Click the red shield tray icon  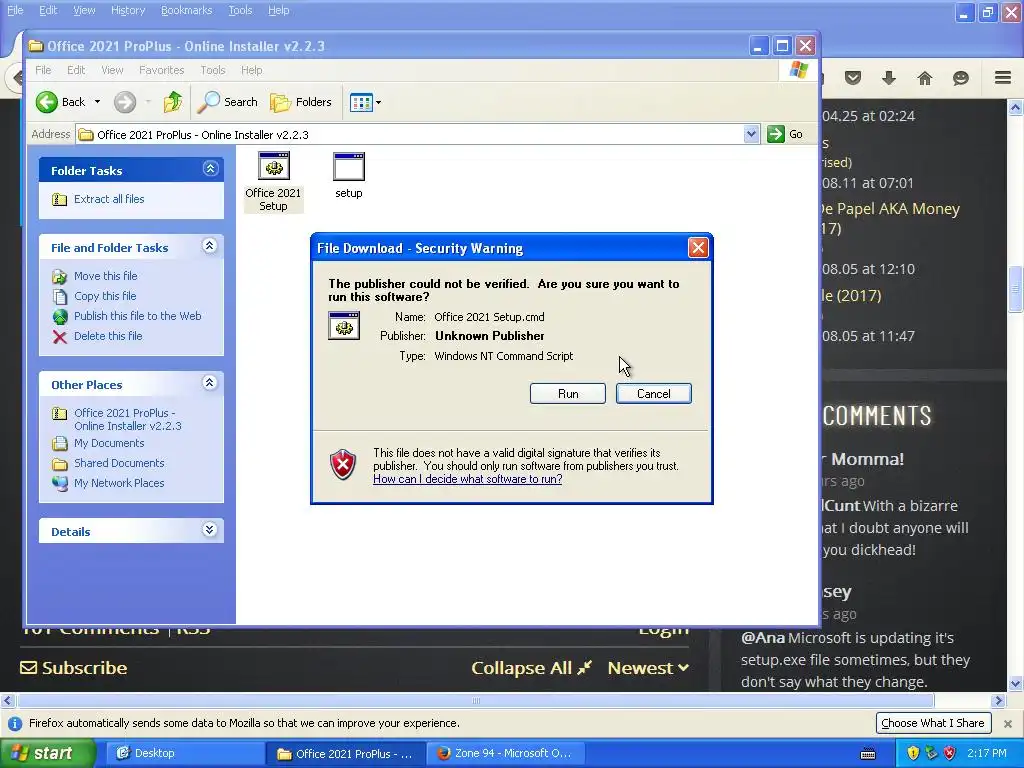pos(950,754)
